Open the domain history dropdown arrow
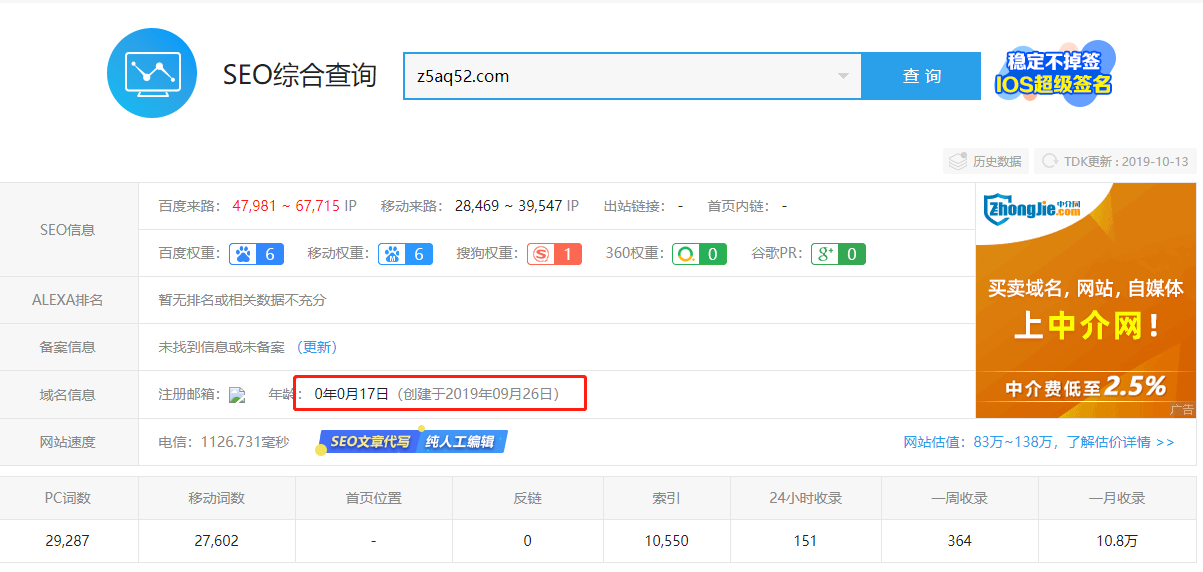This screenshot has height=572, width=1203. point(843,76)
